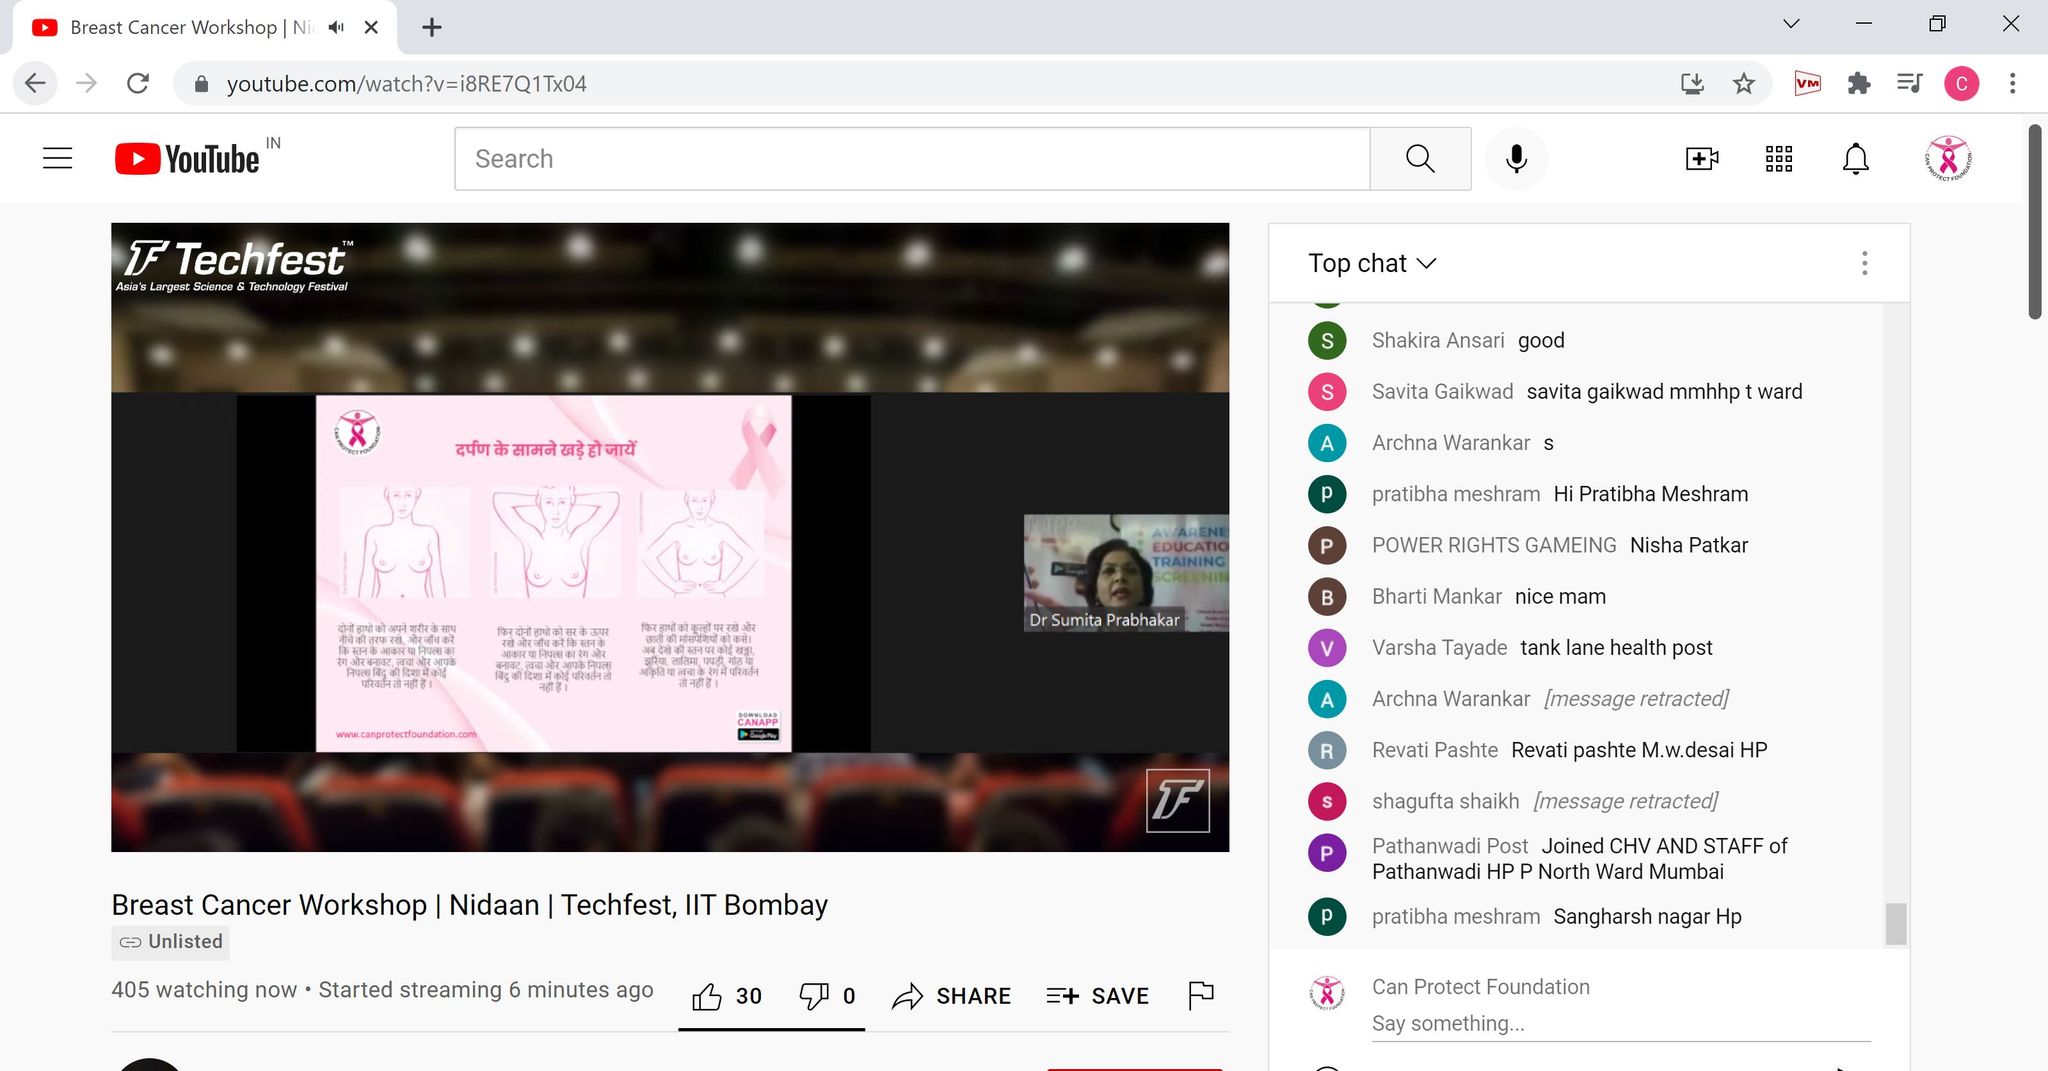Click the Say something chat input
Image resolution: width=2048 pixels, height=1071 pixels.
point(1620,1023)
